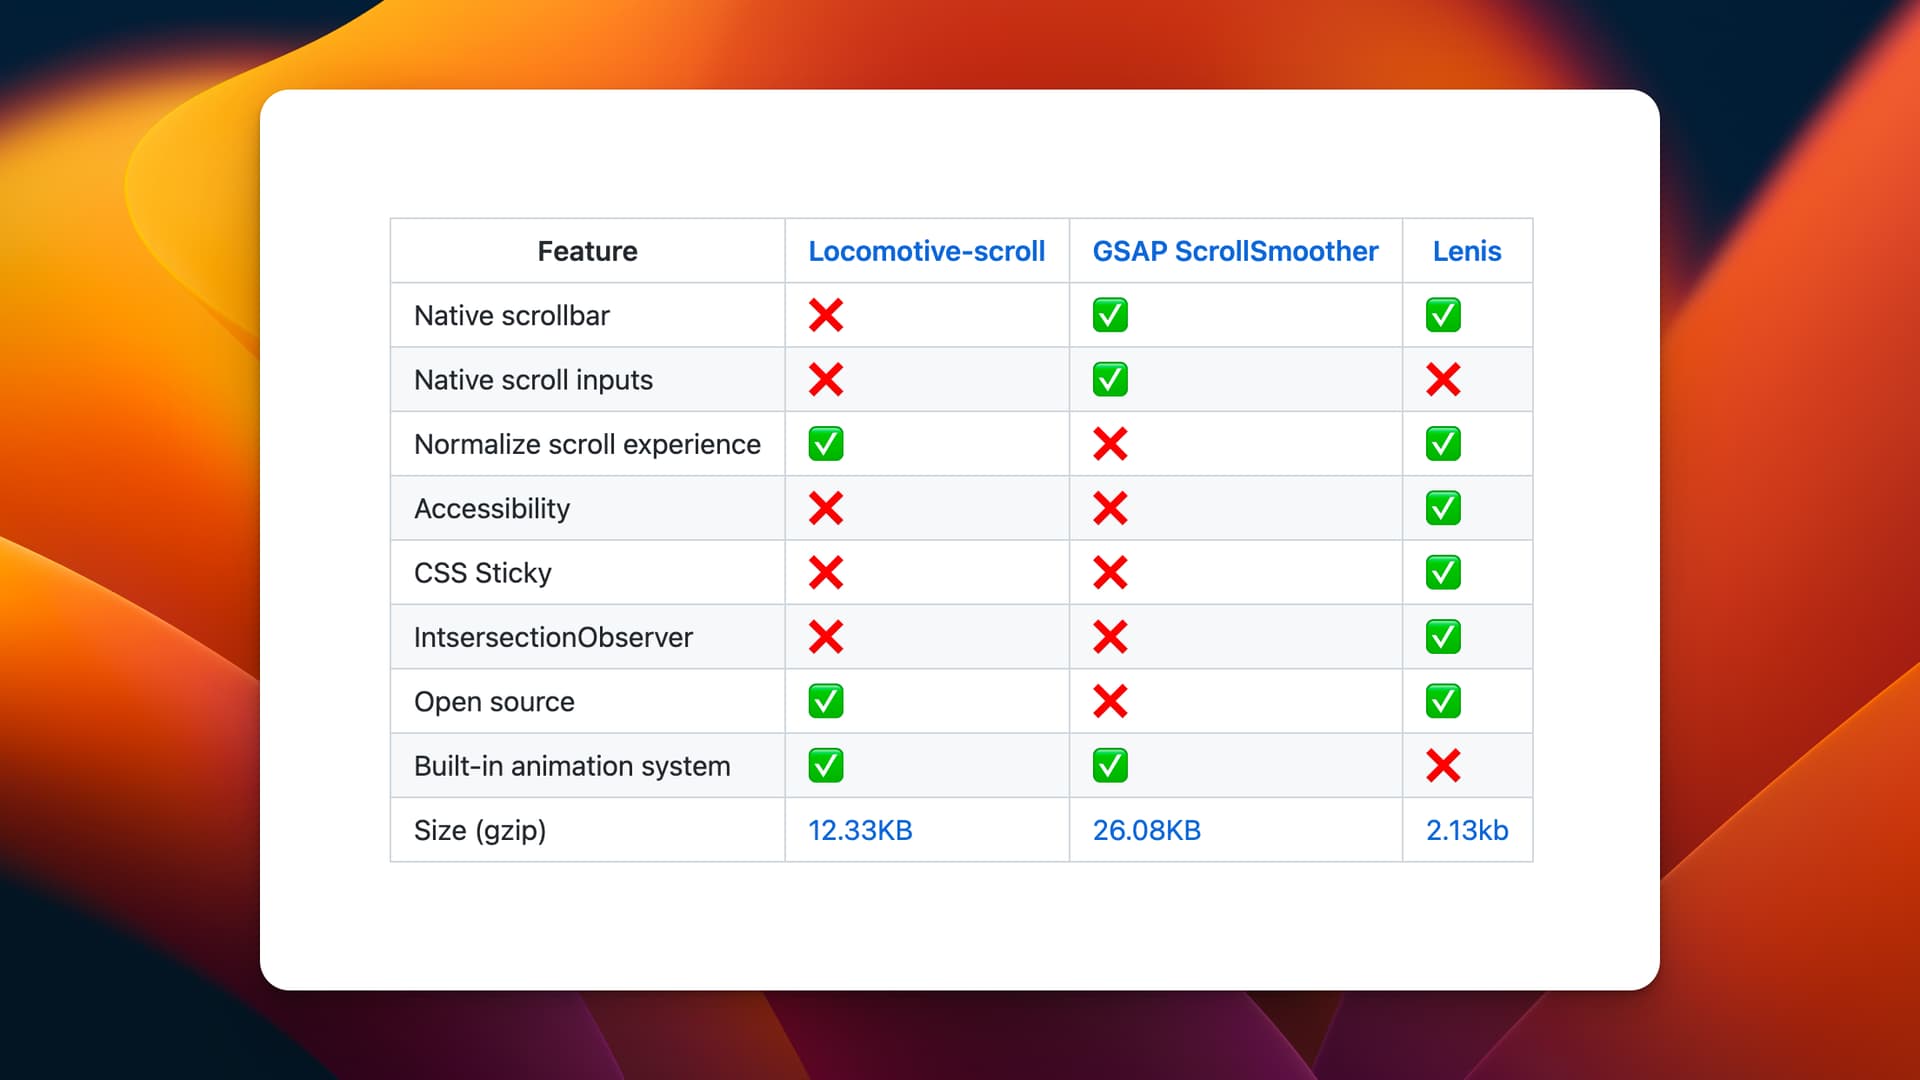The image size is (1920, 1080).
Task: Click the green check for Lenis Native scrollbar
Action: click(x=1443, y=315)
